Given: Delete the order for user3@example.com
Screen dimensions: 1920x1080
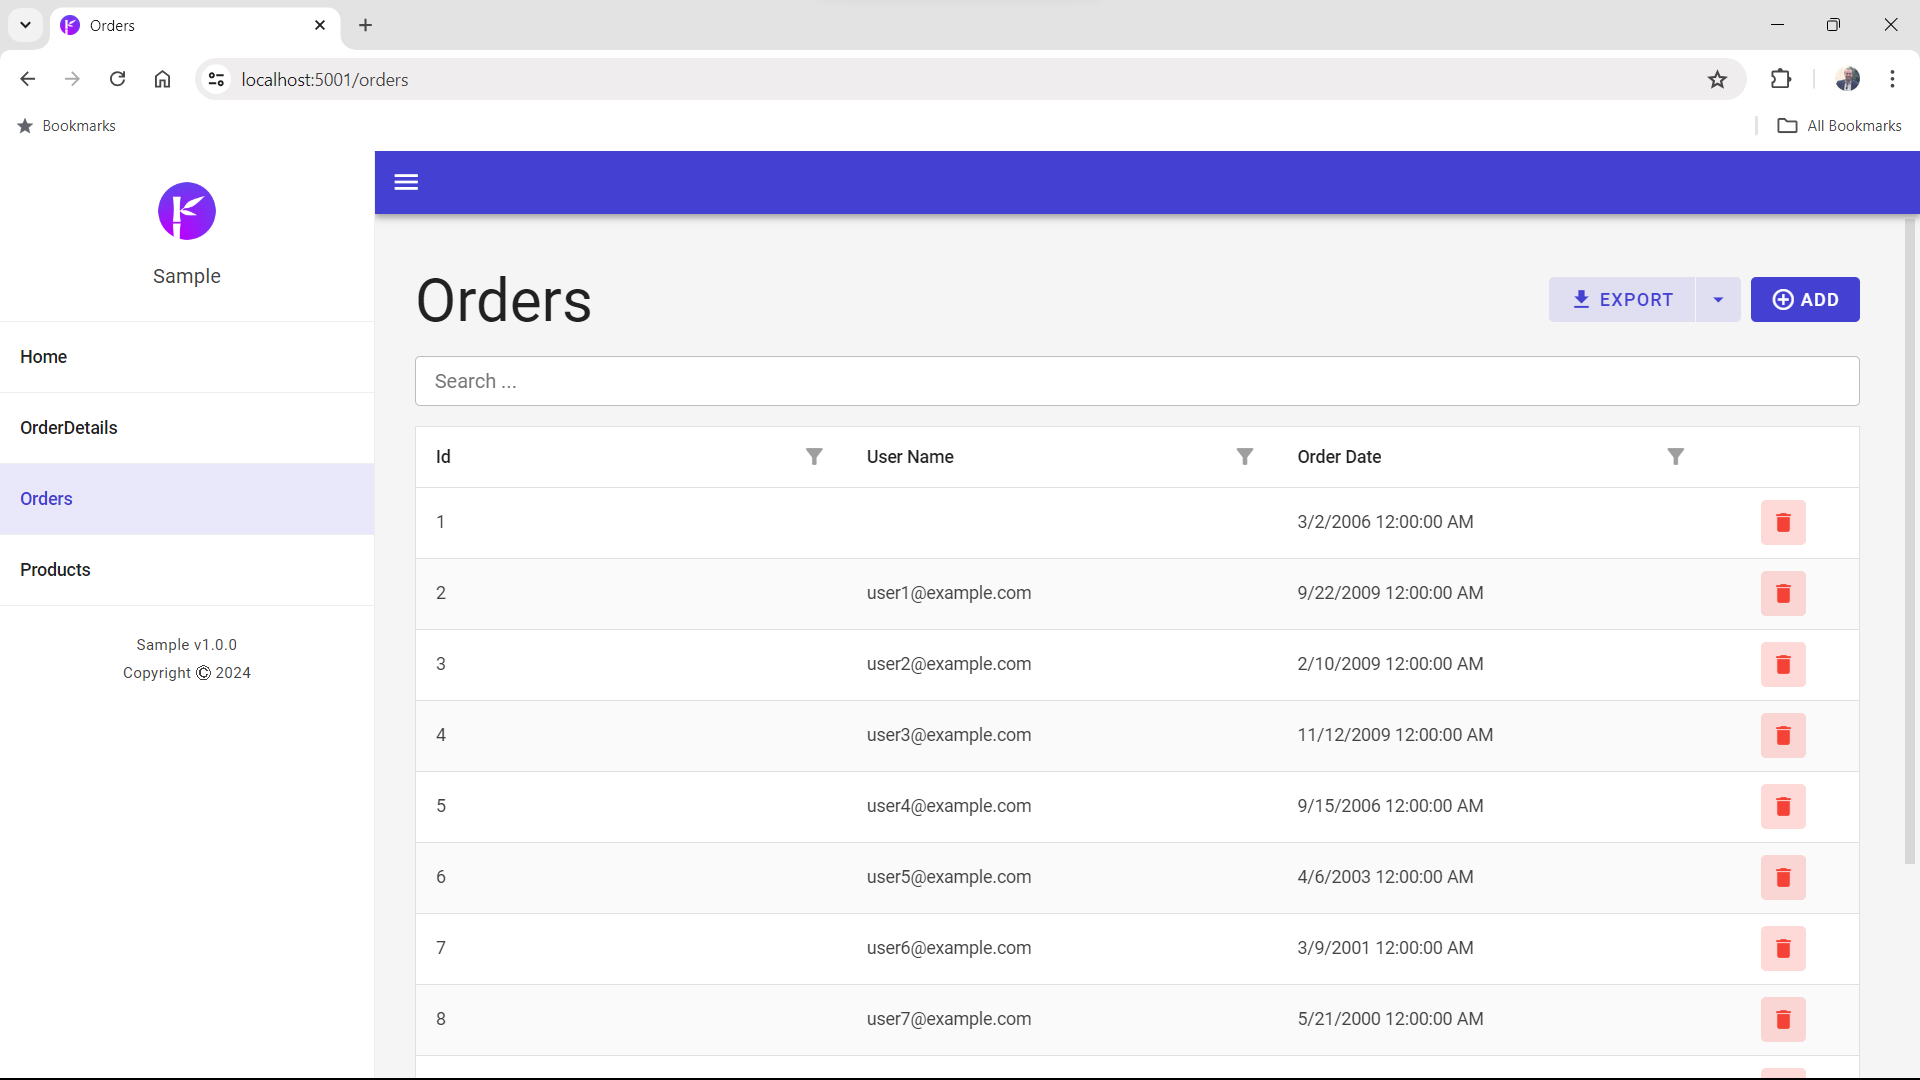Looking at the screenshot, I should click(1783, 735).
